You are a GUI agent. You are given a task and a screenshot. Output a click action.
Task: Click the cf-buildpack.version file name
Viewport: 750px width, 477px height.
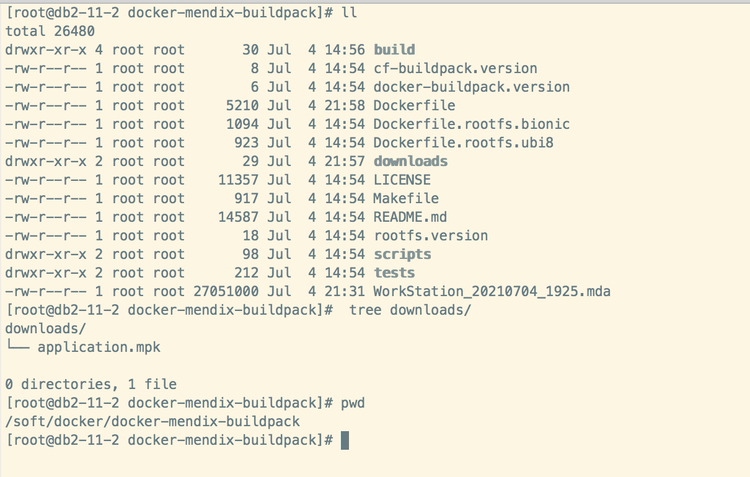(455, 68)
